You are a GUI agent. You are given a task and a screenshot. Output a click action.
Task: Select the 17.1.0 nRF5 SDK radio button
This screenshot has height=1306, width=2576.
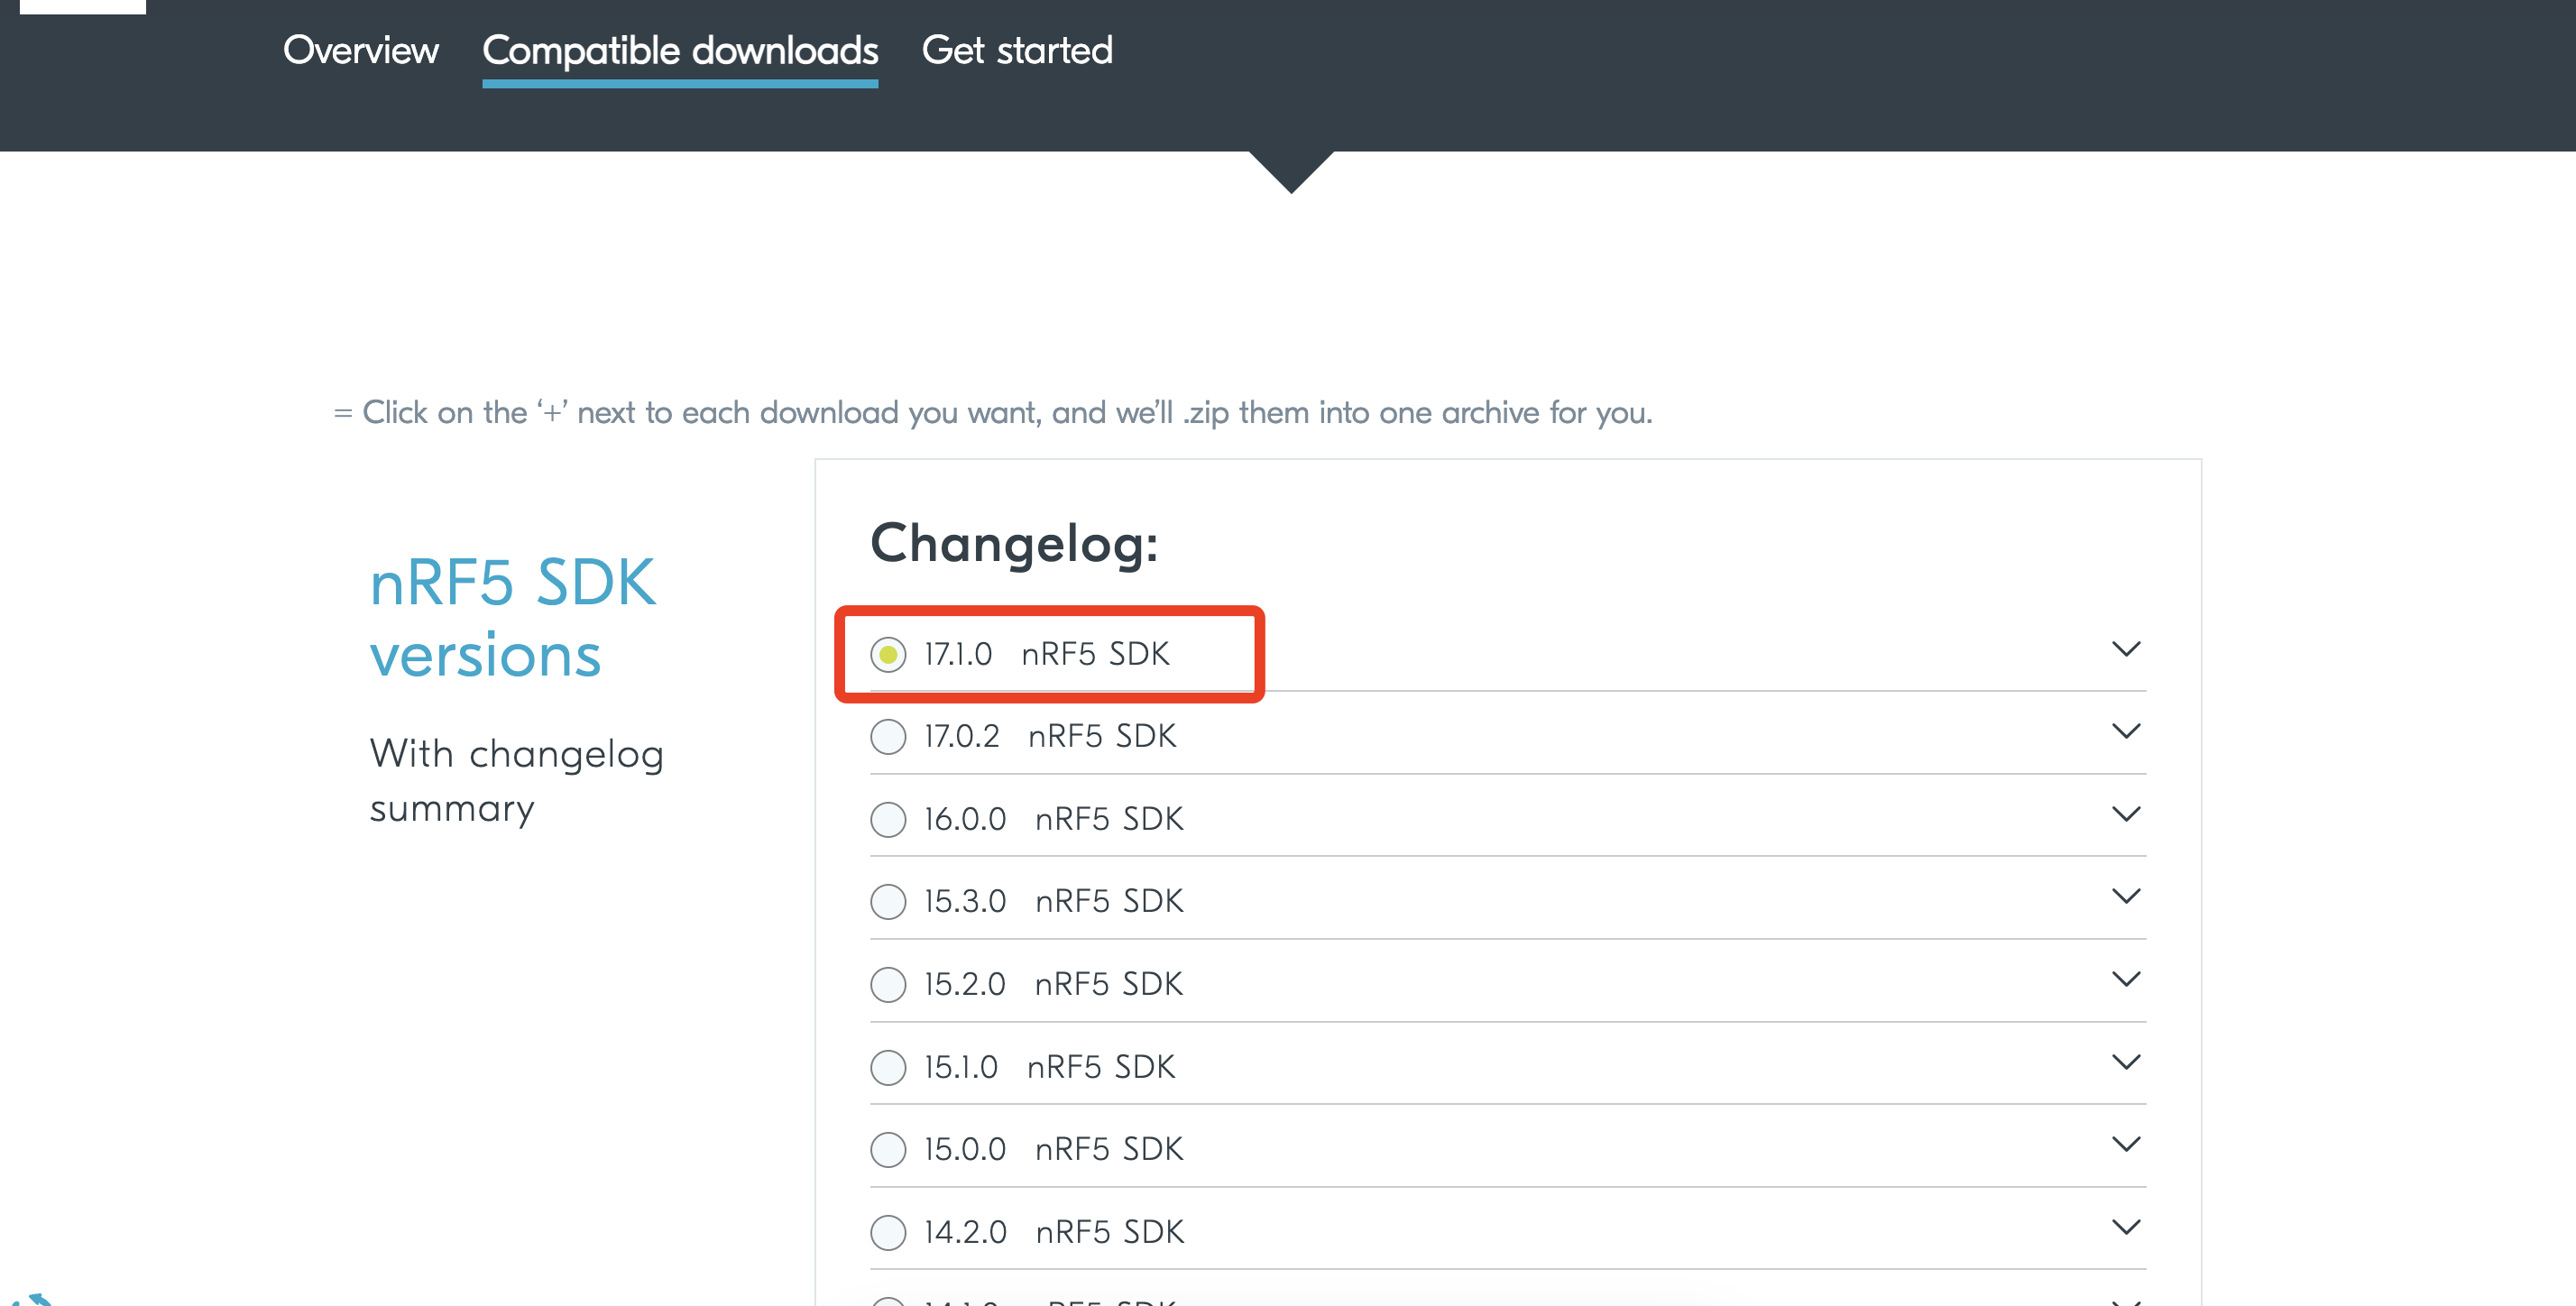888,656
